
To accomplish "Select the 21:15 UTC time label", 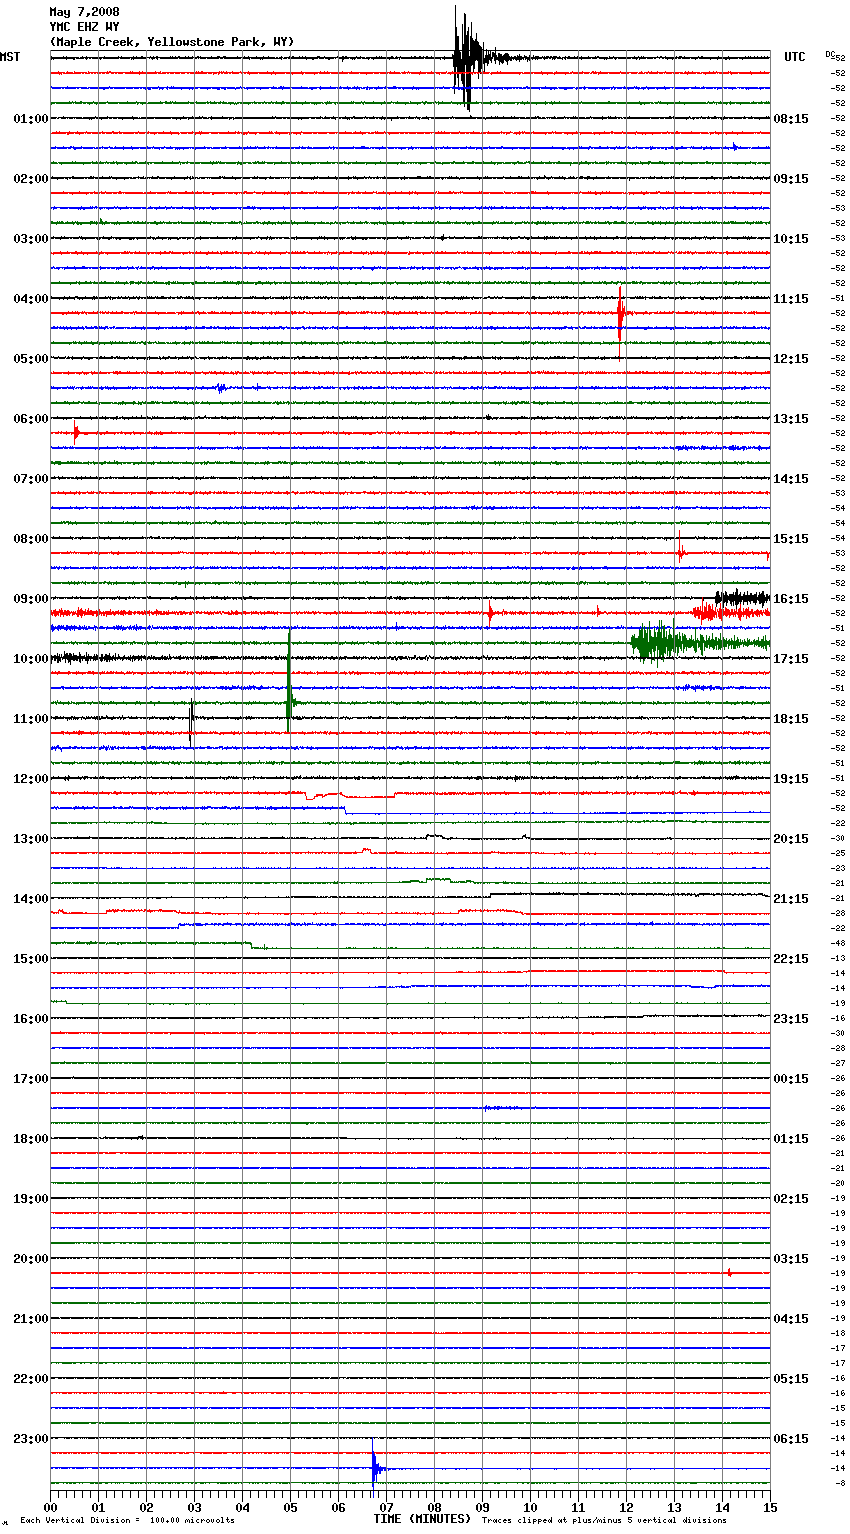I will click(791, 899).
